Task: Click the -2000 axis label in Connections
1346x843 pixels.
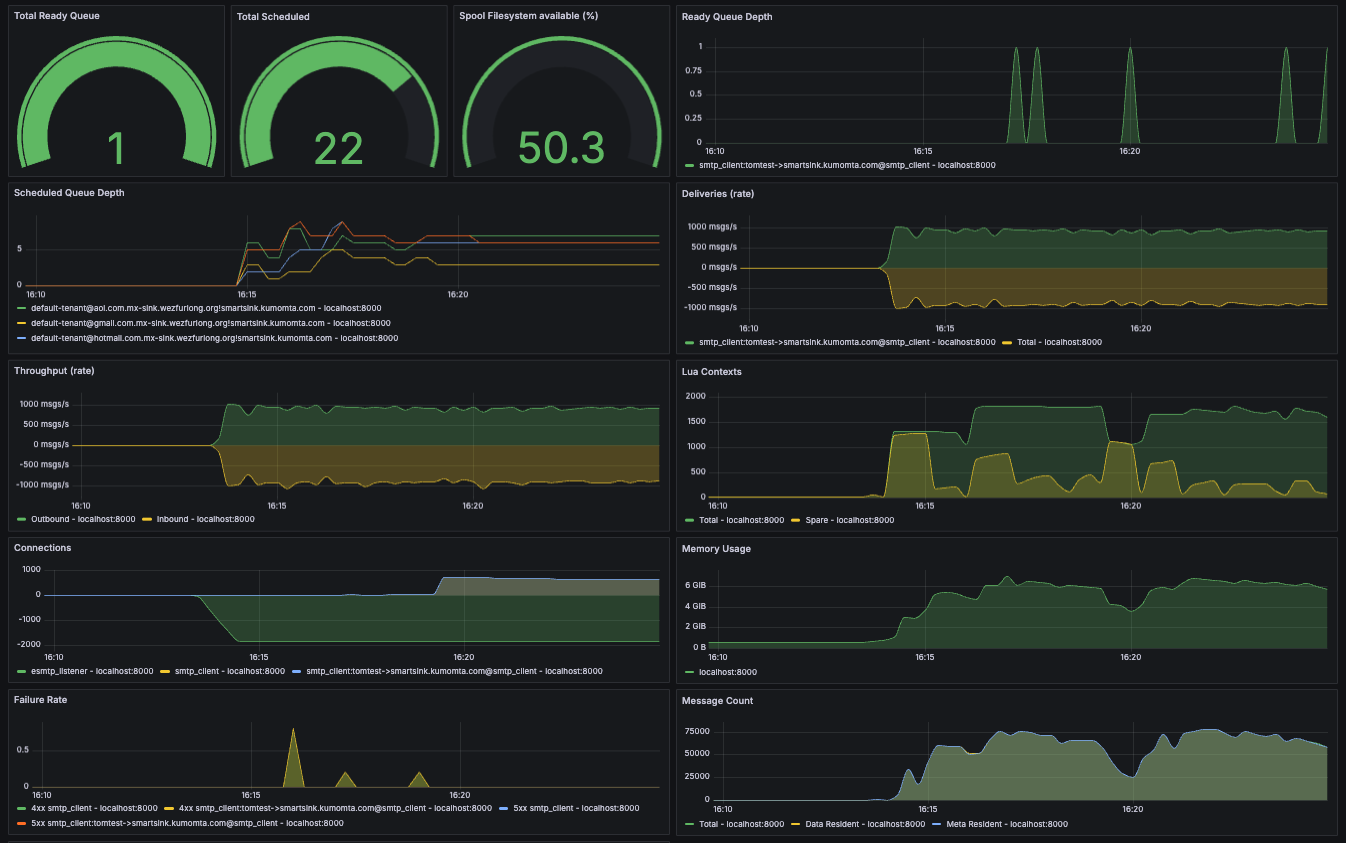Action: coord(29,644)
